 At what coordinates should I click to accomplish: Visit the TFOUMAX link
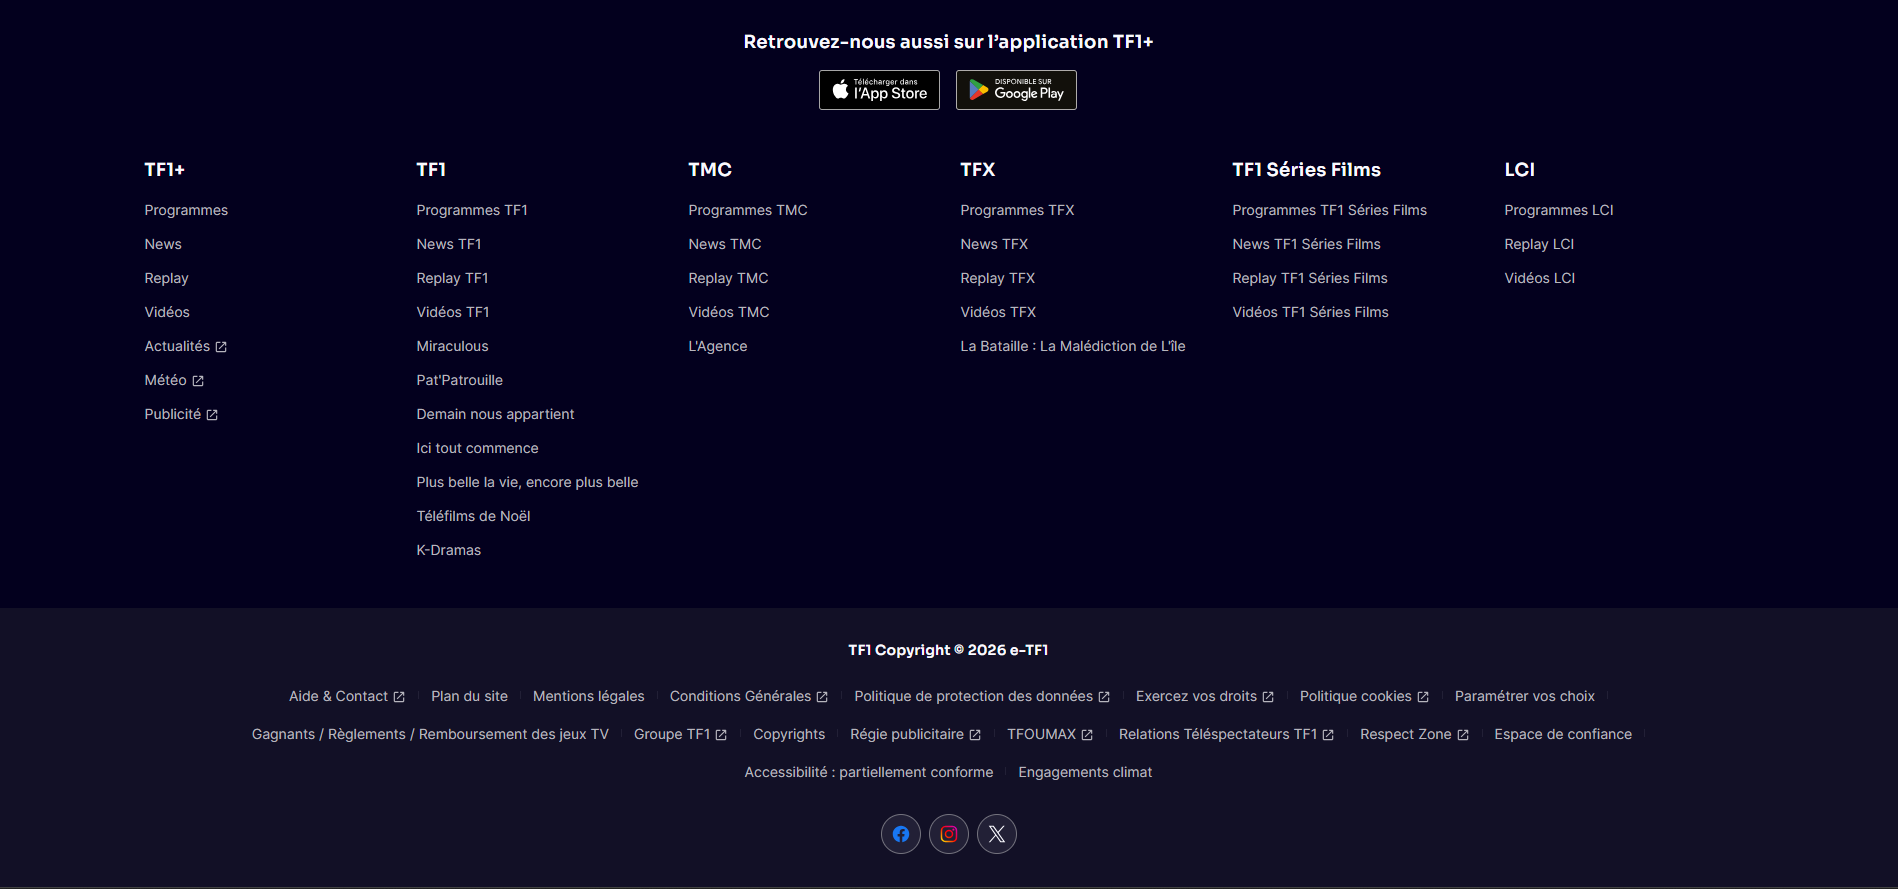(x=1050, y=734)
